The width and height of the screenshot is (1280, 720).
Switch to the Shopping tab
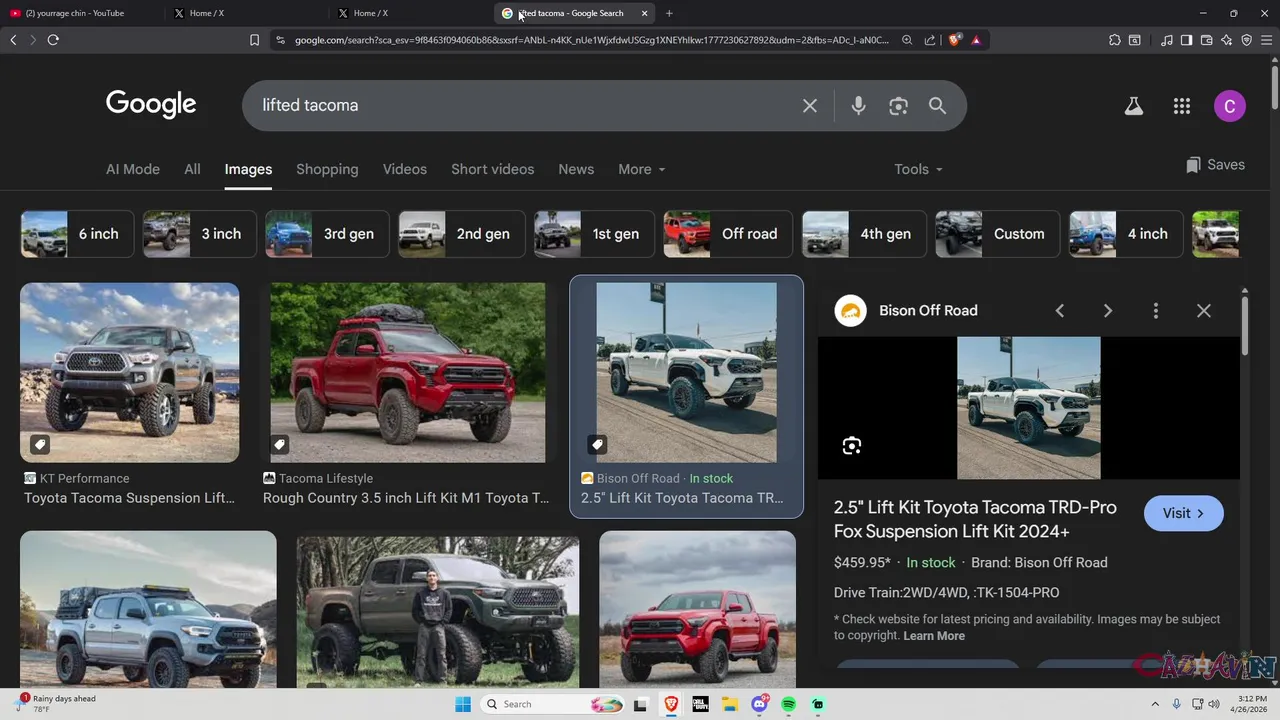(x=327, y=170)
